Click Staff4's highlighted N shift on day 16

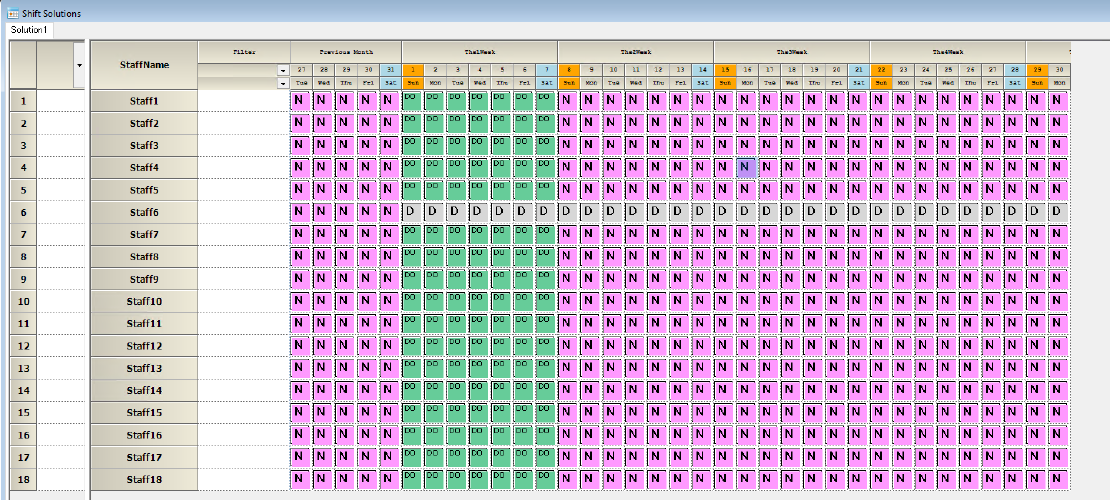tap(747, 168)
